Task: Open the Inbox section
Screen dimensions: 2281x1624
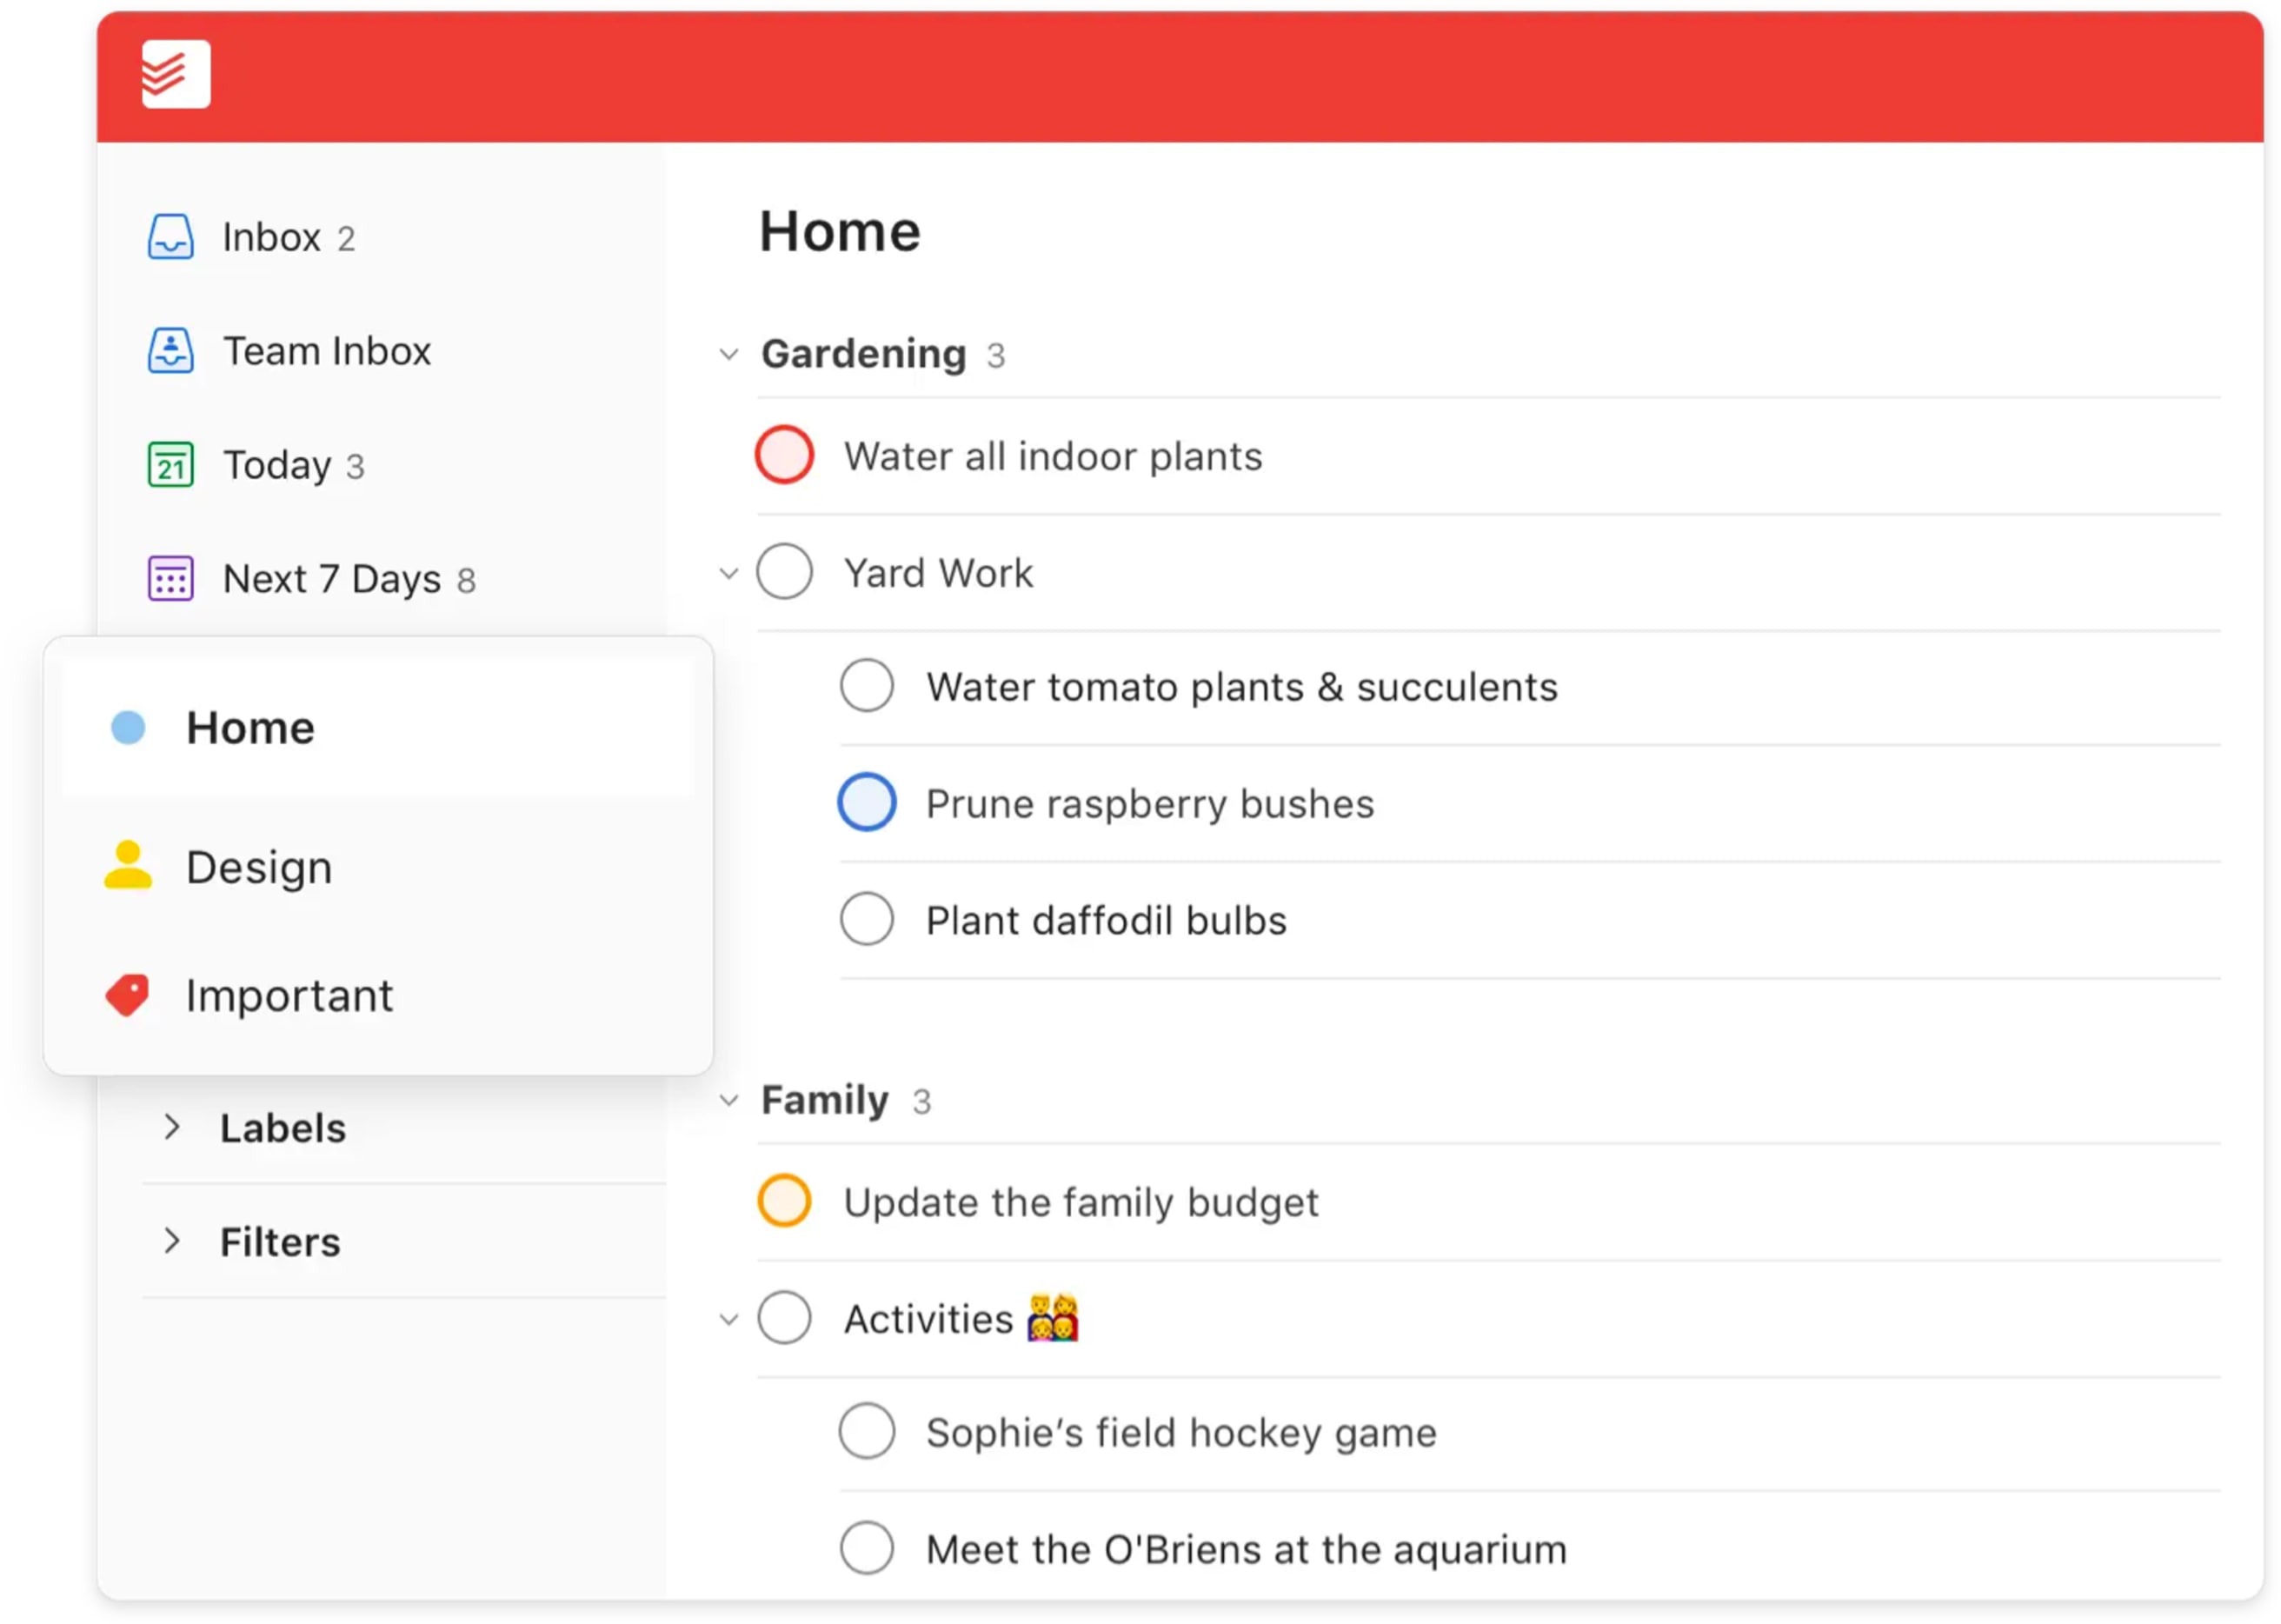Action: click(272, 236)
